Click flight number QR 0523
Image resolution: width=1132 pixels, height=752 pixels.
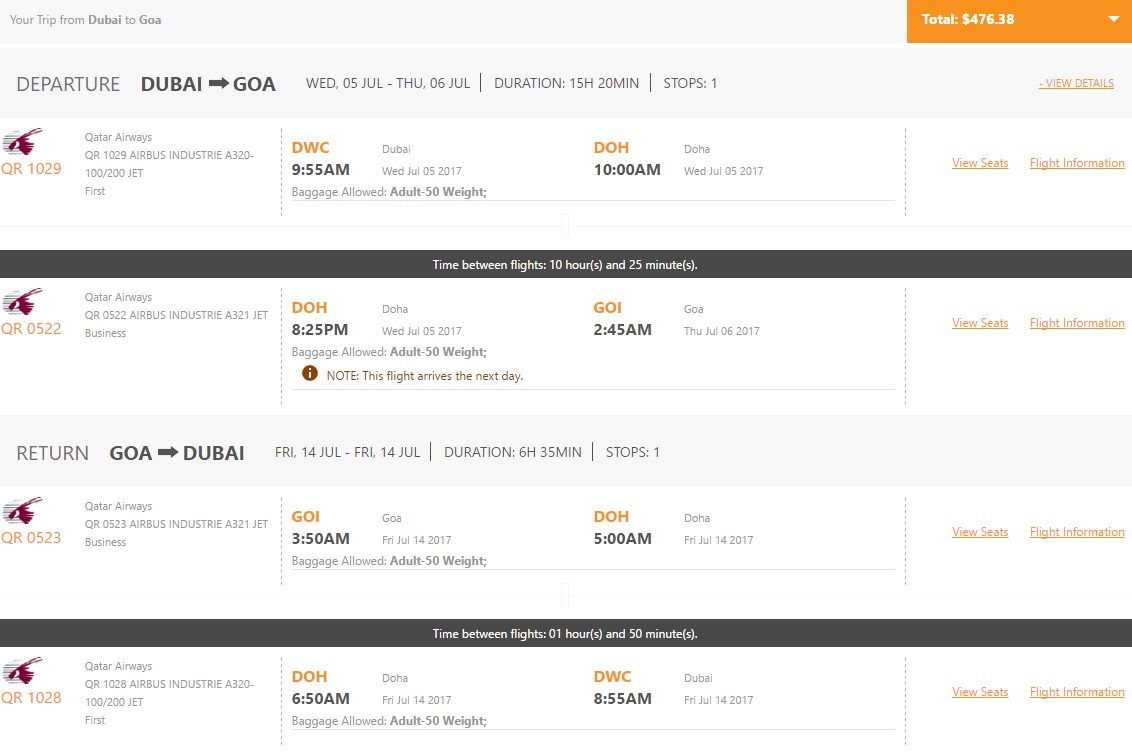click(31, 538)
